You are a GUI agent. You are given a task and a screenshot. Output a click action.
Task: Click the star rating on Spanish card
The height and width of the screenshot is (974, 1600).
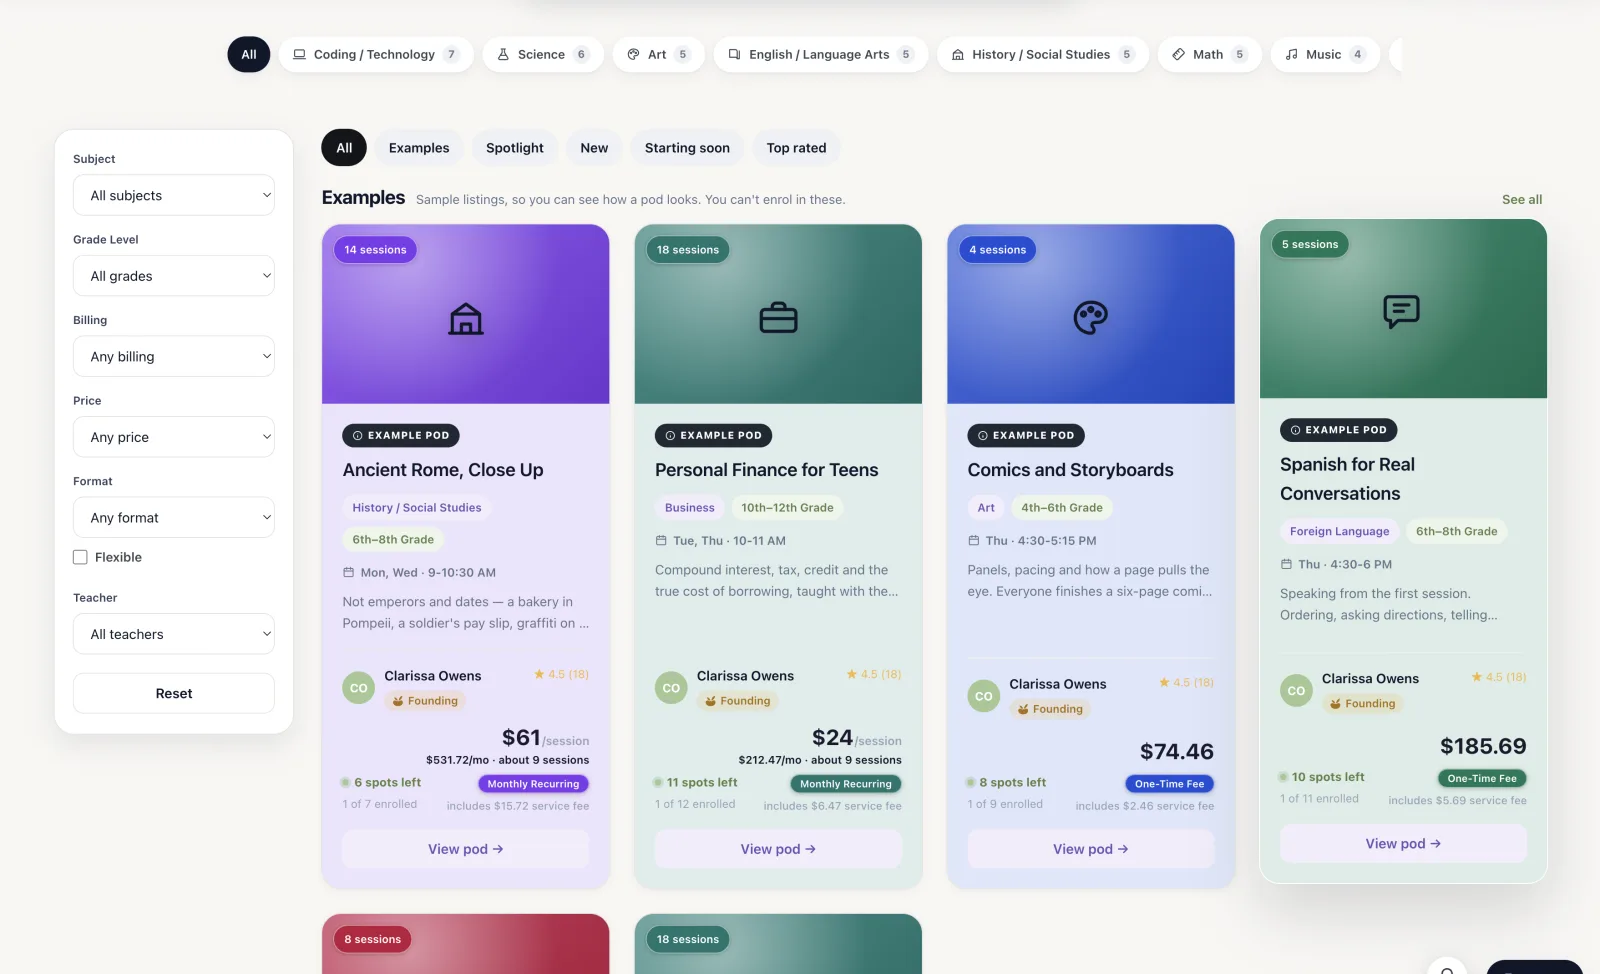tap(1499, 677)
